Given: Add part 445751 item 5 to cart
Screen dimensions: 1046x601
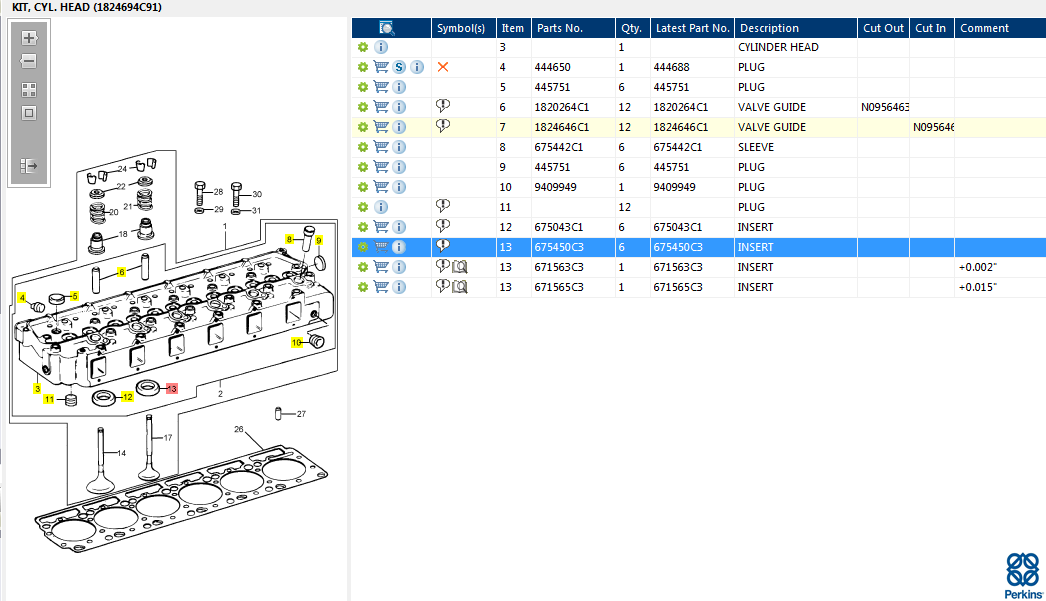Looking at the screenshot, I should point(381,87).
